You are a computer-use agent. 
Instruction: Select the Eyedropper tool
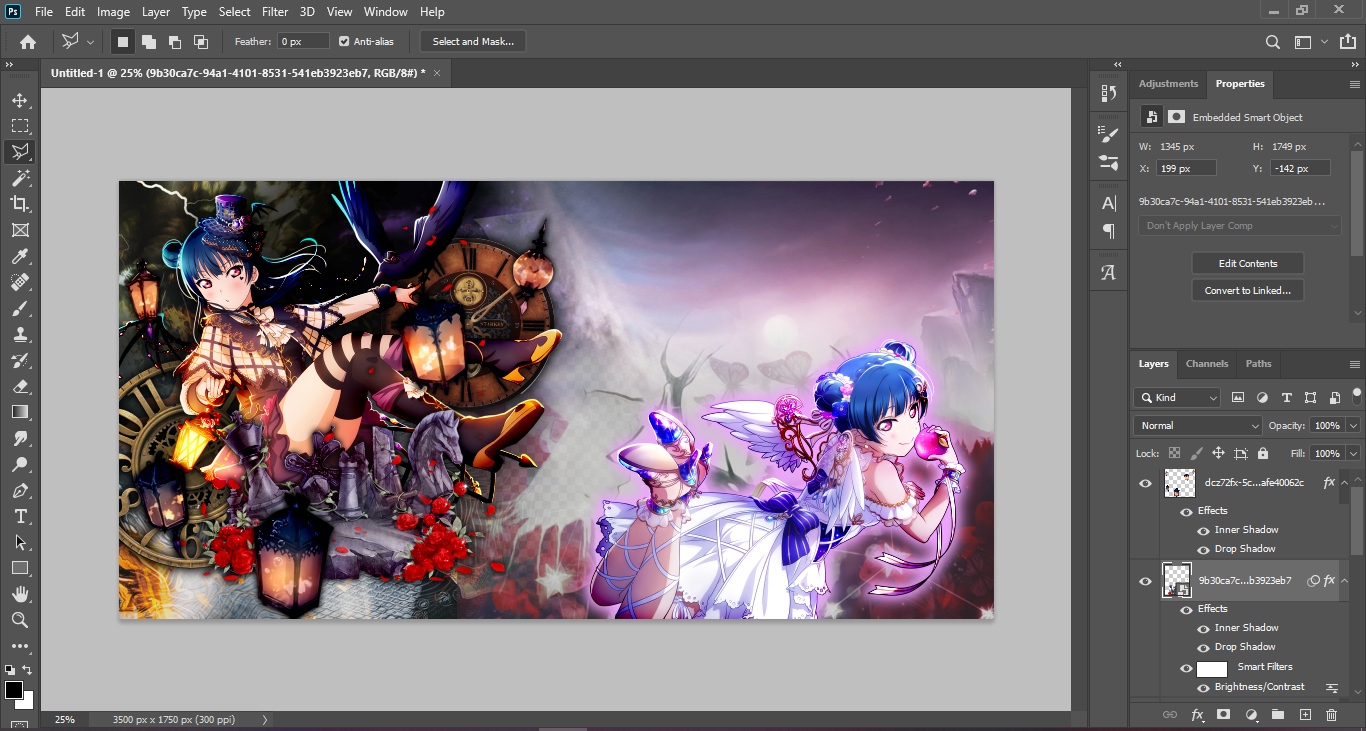coord(19,257)
